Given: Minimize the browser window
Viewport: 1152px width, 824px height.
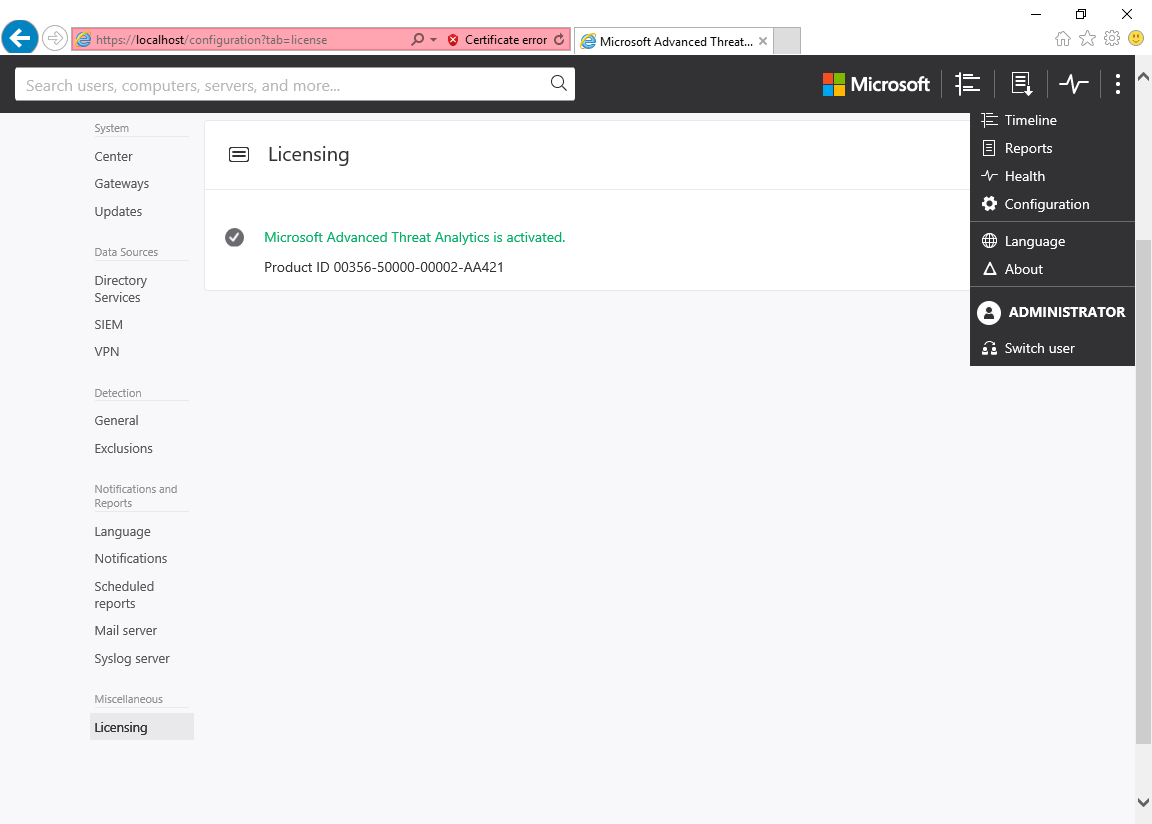Looking at the screenshot, I should tap(1036, 14).
